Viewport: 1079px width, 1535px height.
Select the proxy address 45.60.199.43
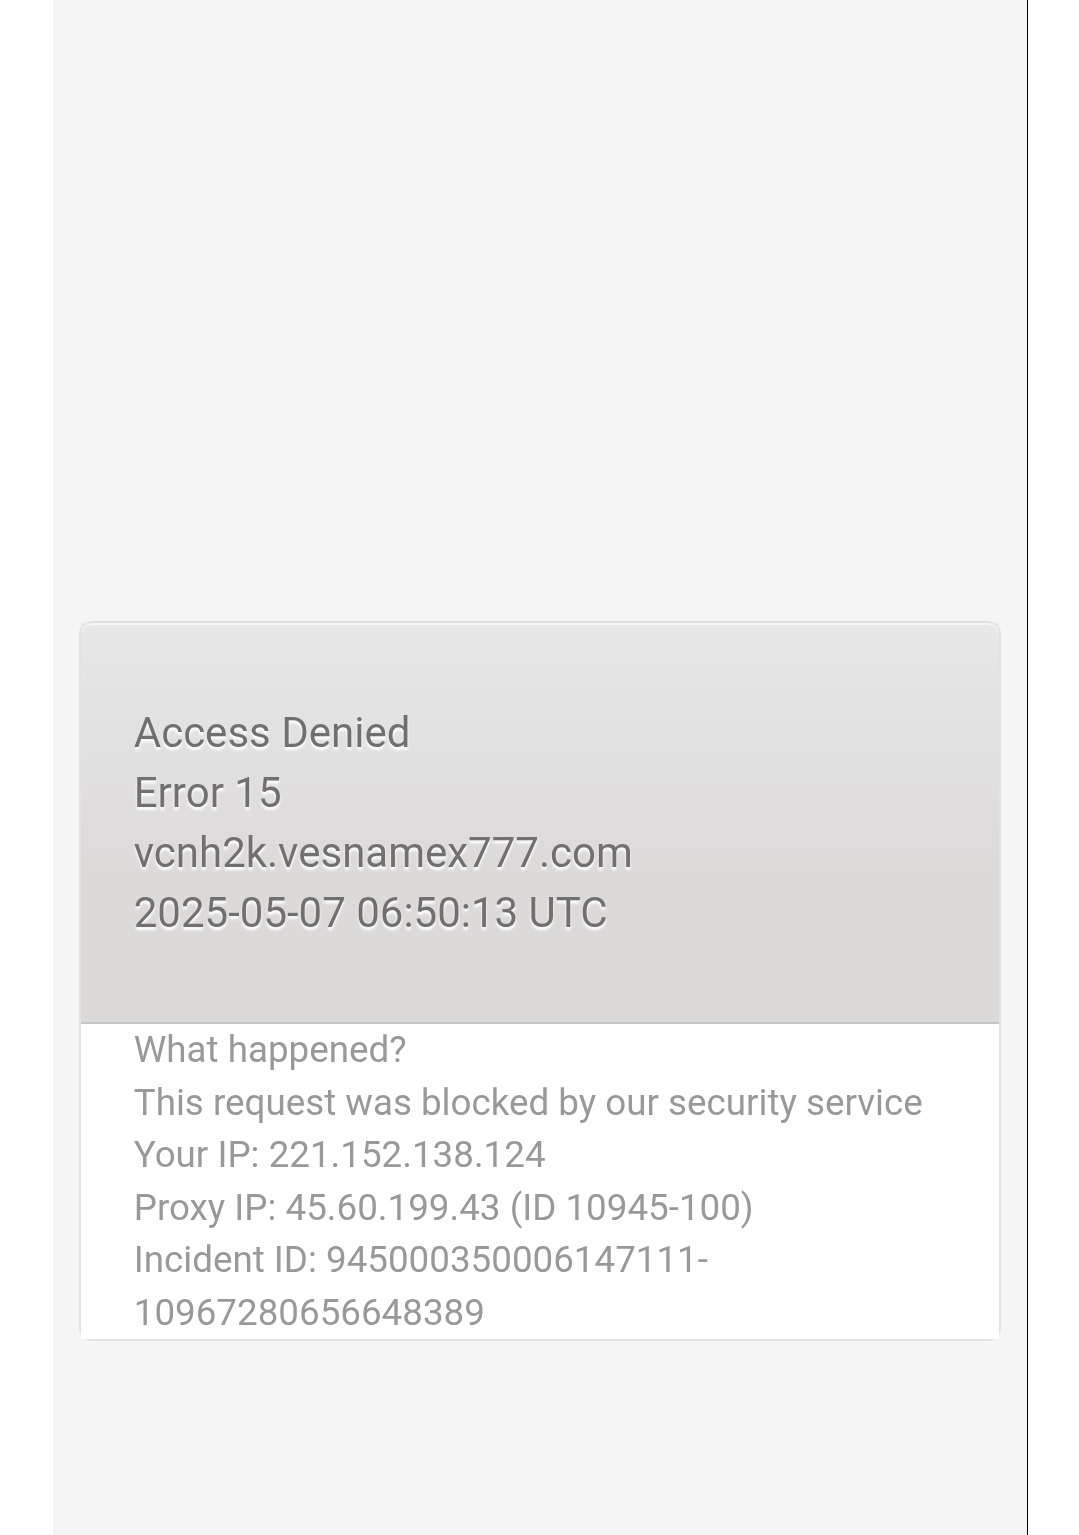point(392,1208)
